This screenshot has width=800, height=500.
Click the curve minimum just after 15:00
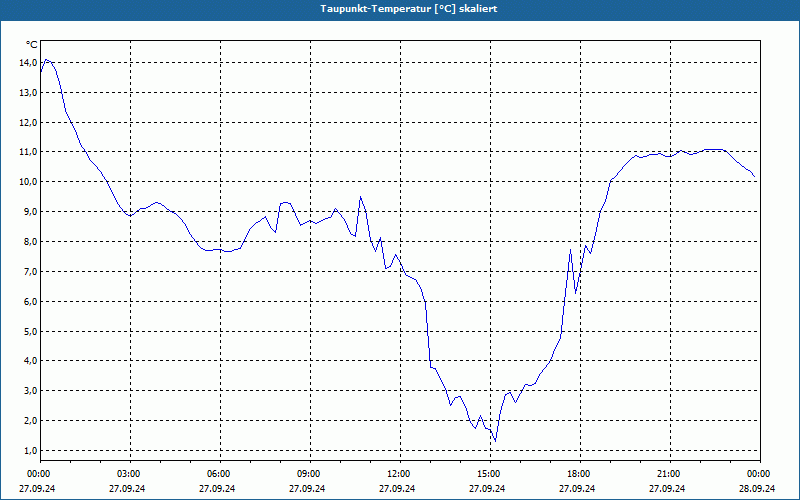point(495,441)
